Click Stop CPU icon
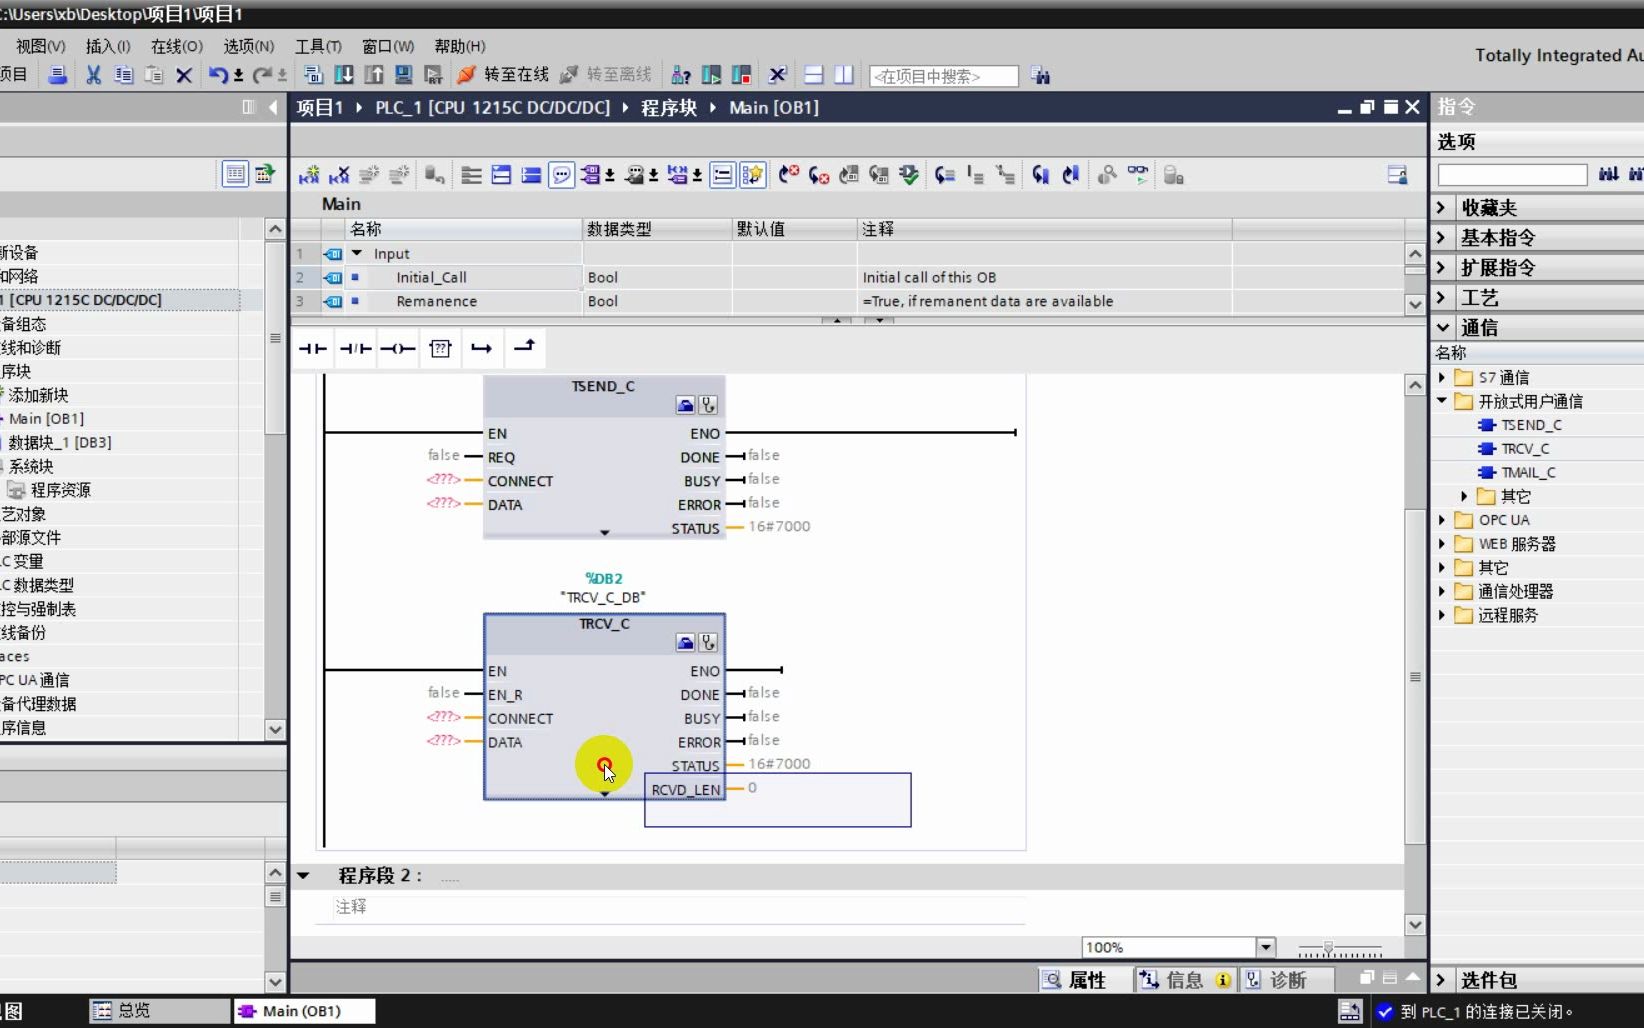This screenshot has height=1028, width=1644. (x=741, y=75)
